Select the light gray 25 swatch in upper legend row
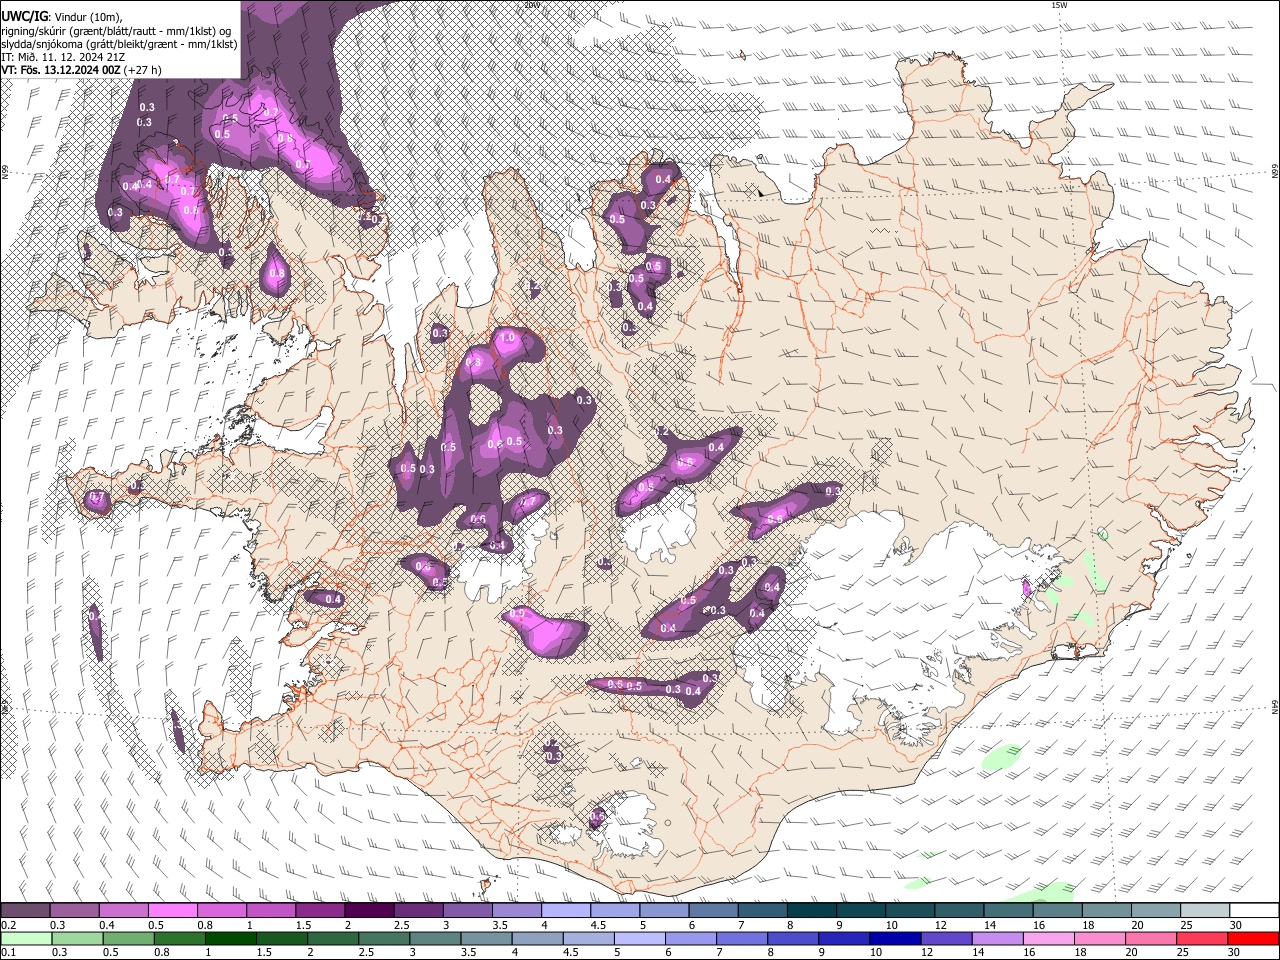 1206,911
